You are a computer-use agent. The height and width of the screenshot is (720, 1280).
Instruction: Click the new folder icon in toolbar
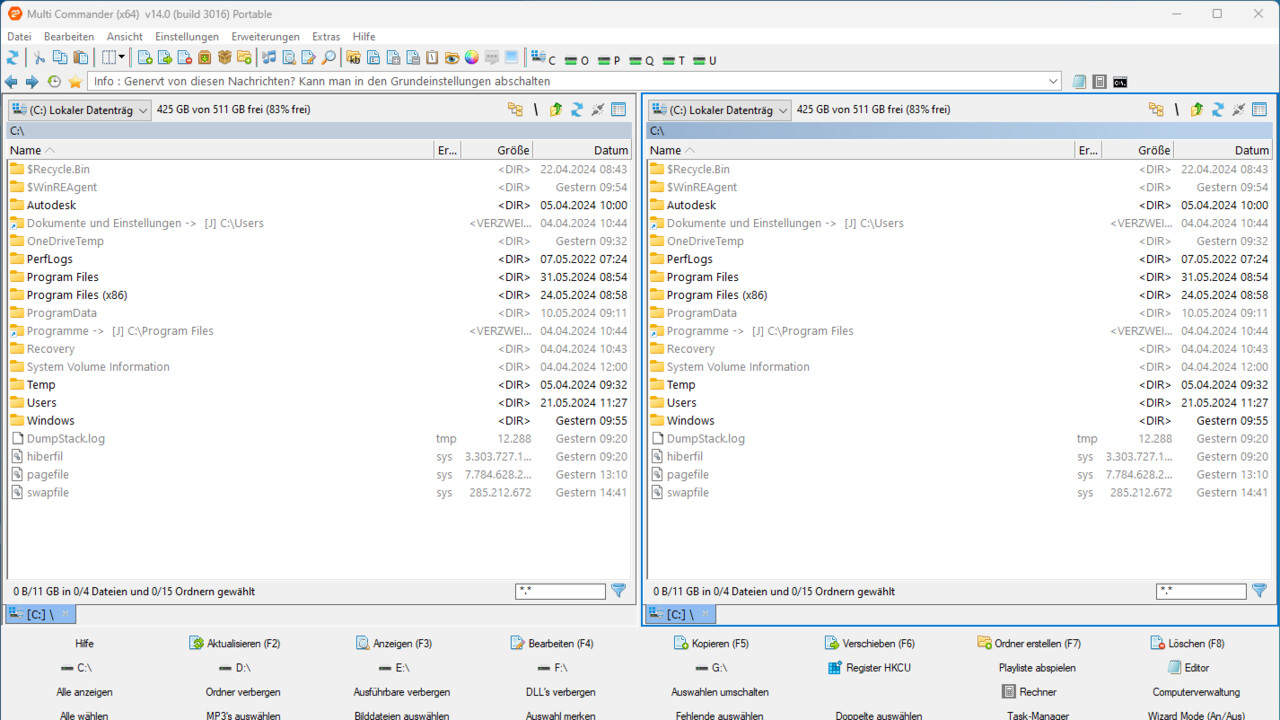pos(244,58)
